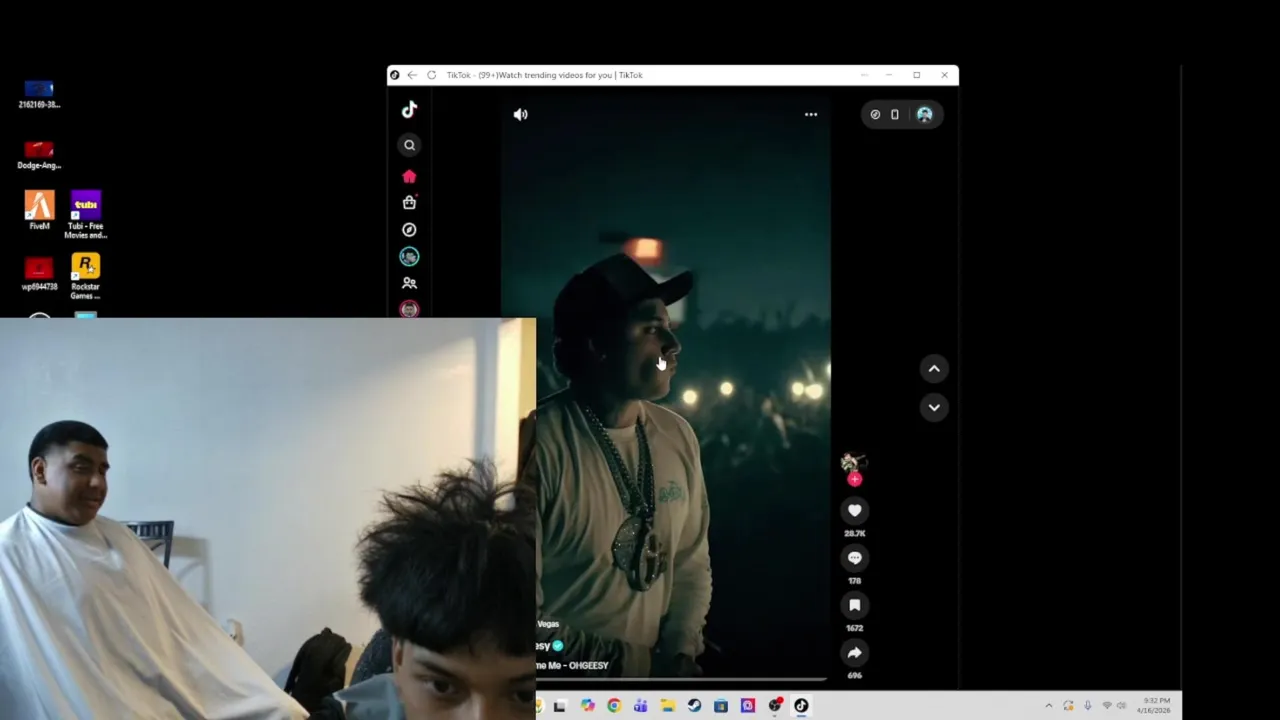Screen dimensions: 1280x720
Task: Open the volume icon in the system tray
Action: 1121,706
